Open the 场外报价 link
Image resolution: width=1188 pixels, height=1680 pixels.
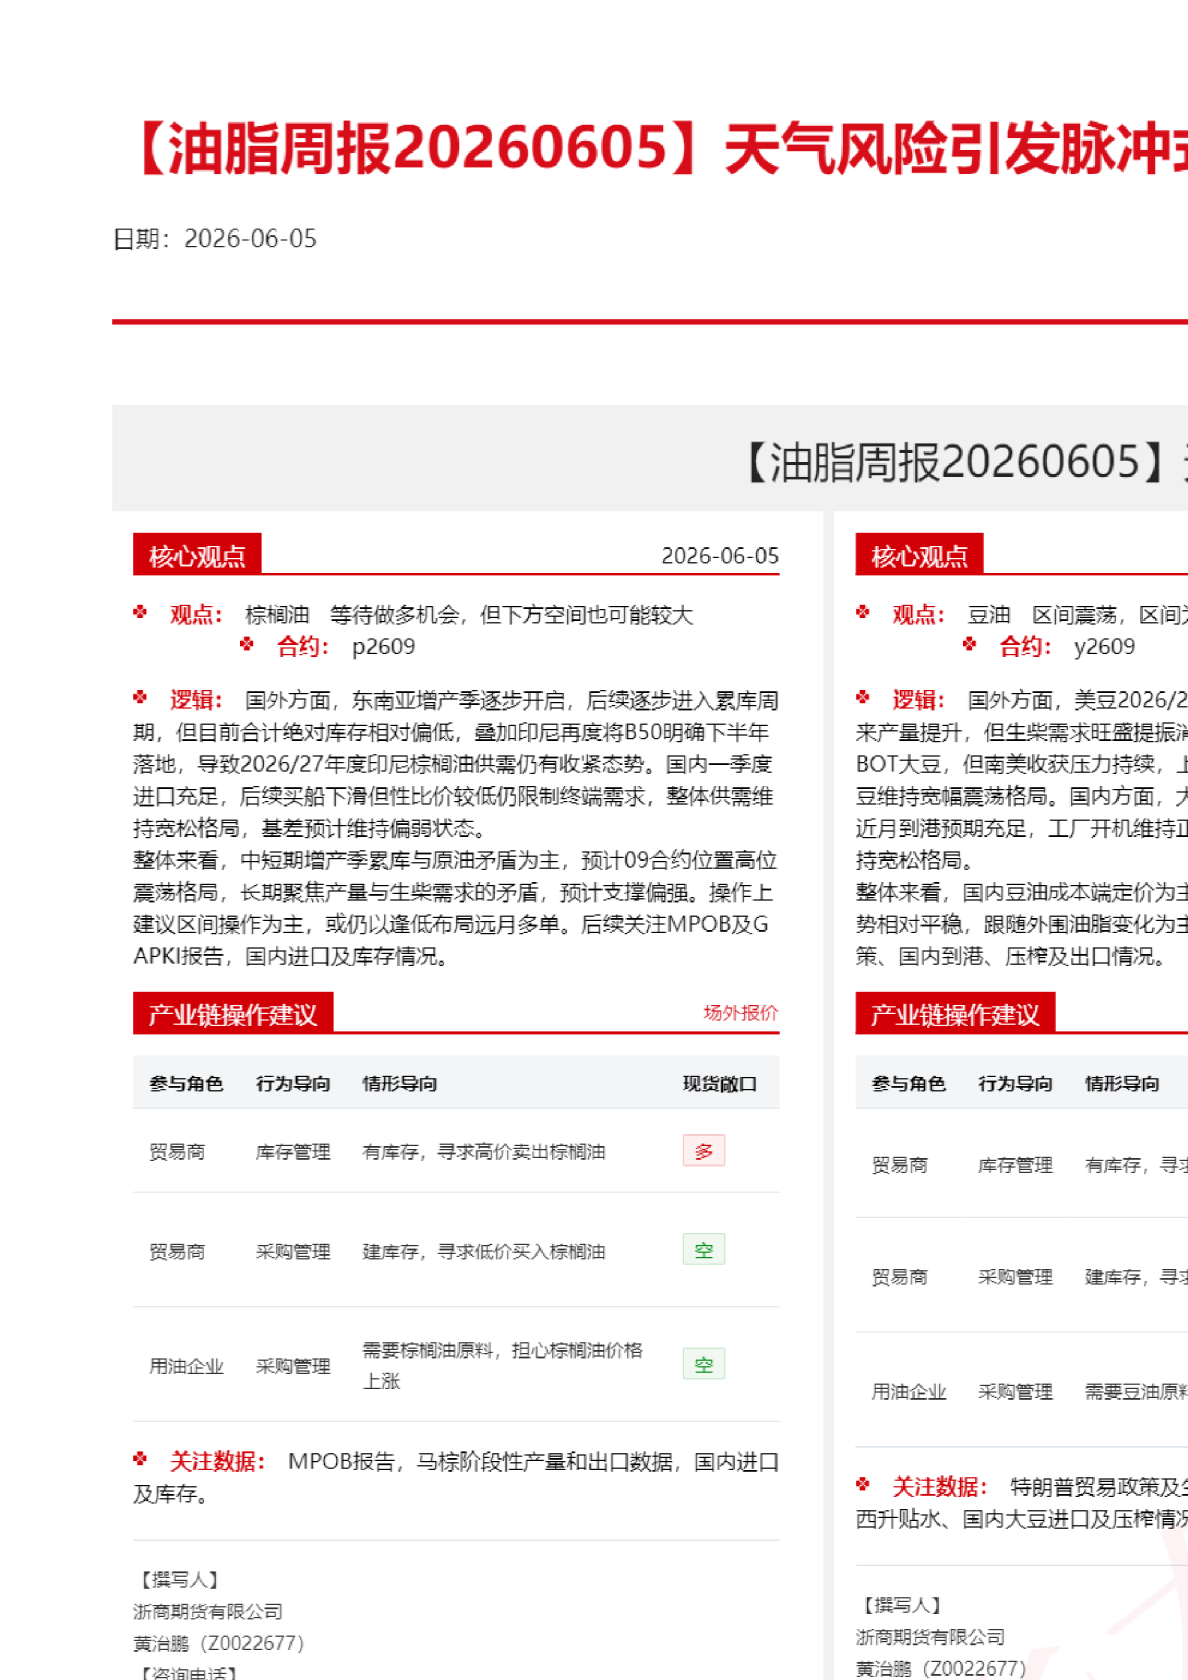(740, 1013)
